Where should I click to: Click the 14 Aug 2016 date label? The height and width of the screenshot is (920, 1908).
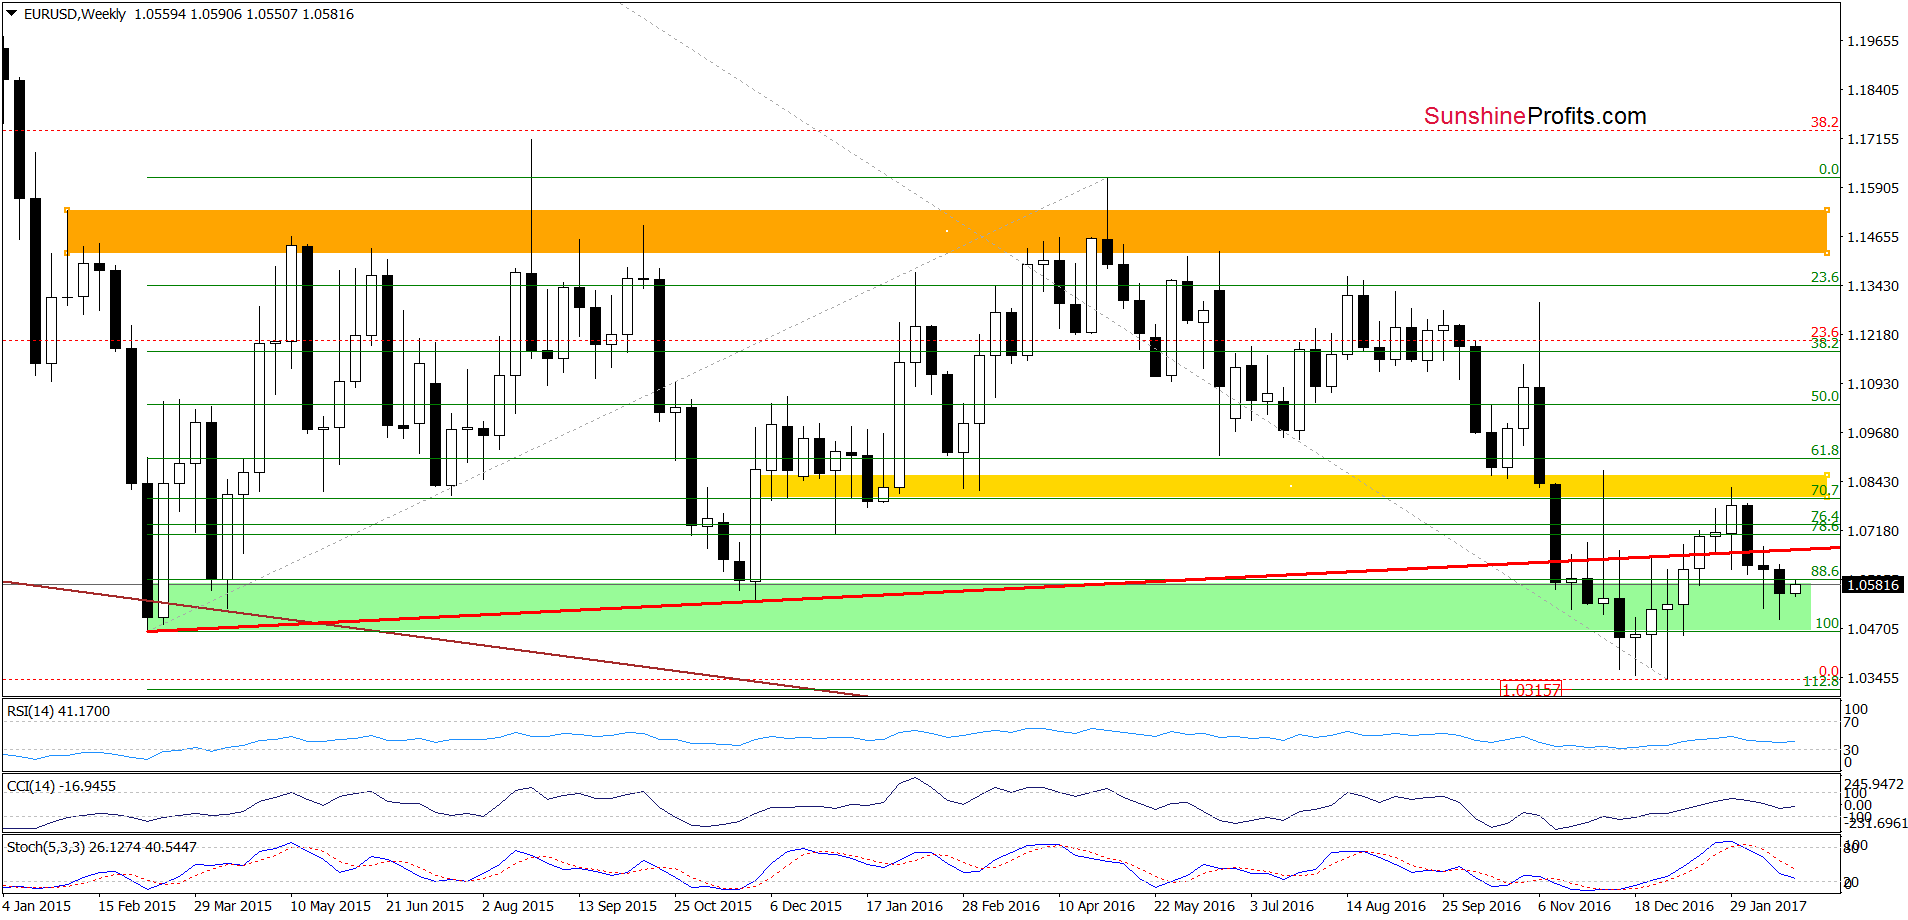[x=1386, y=906]
